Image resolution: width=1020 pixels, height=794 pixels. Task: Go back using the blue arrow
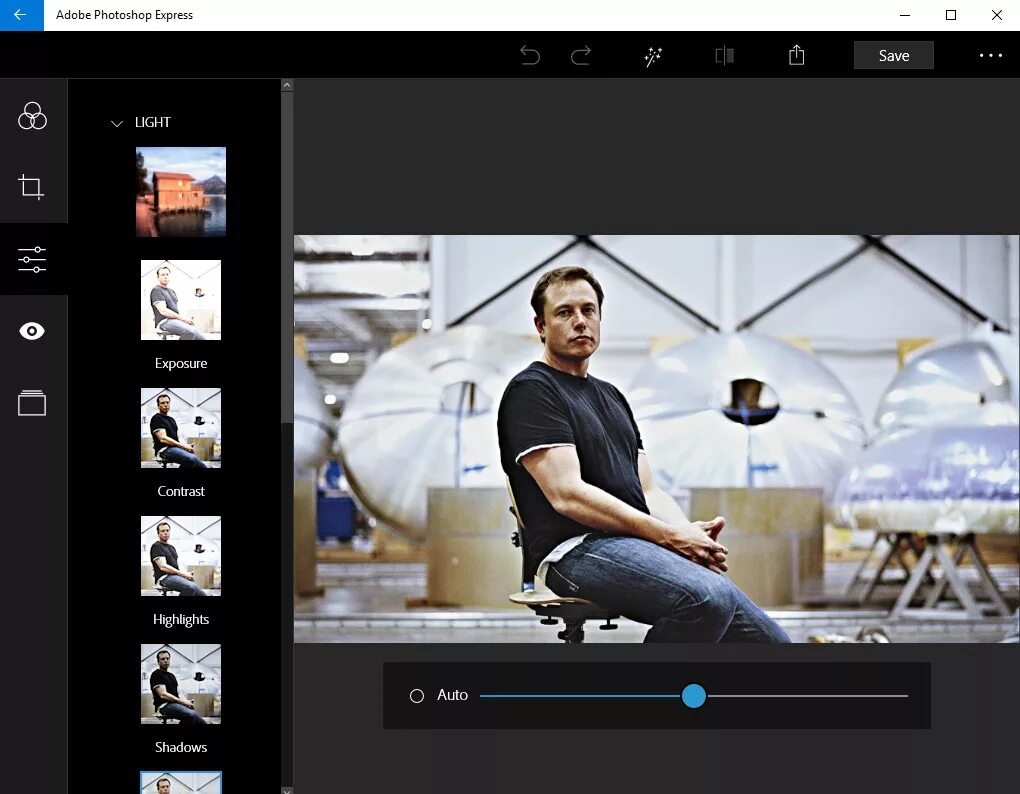pyautogui.click(x=21, y=15)
